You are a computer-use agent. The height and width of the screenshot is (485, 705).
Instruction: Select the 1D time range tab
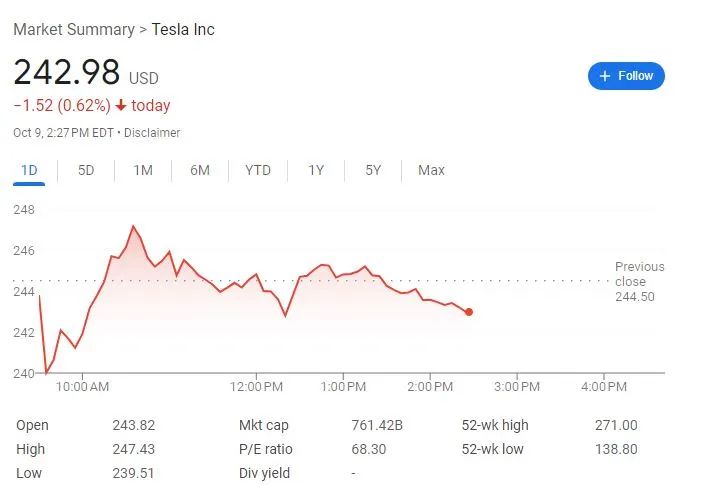point(29,170)
